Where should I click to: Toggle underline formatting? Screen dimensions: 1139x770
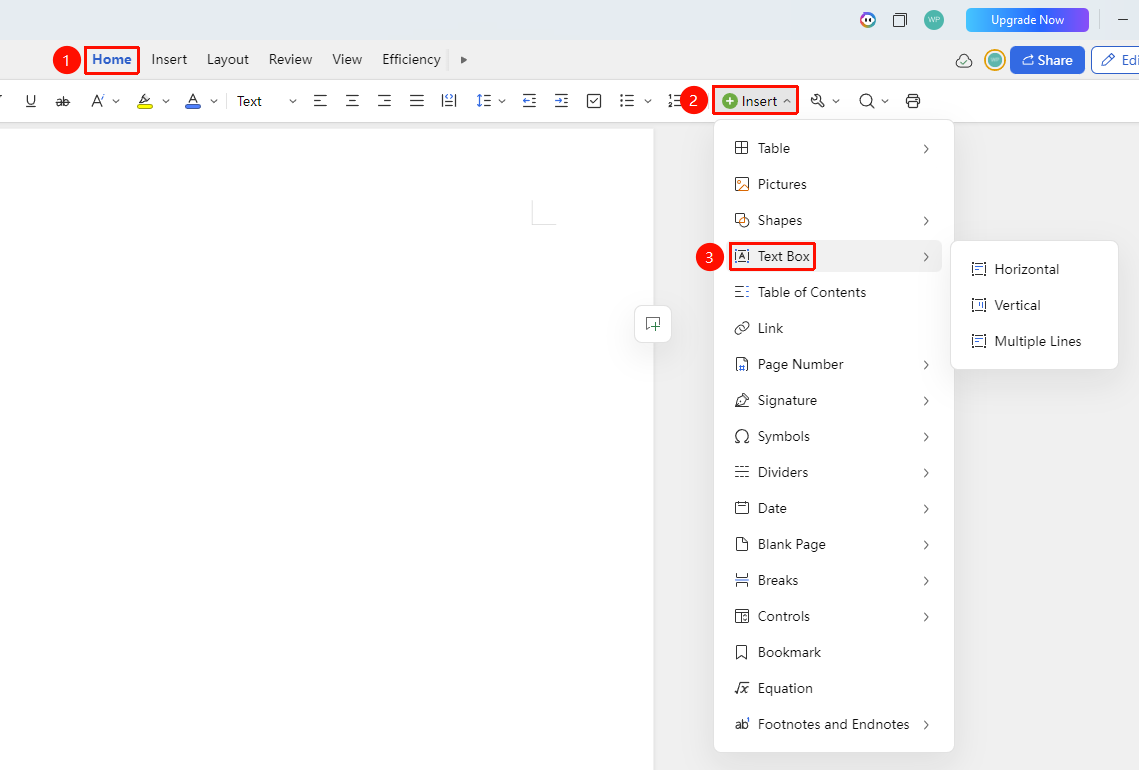[31, 101]
